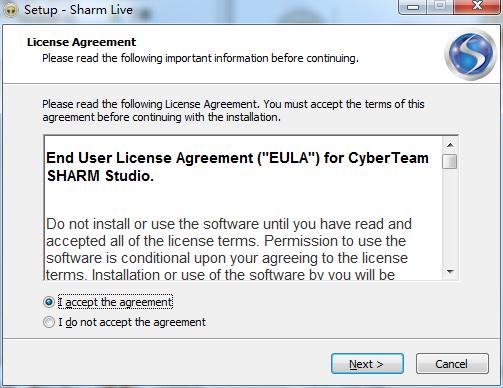Minimize the Setup window
503x388 pixels.
(x=412, y=7)
